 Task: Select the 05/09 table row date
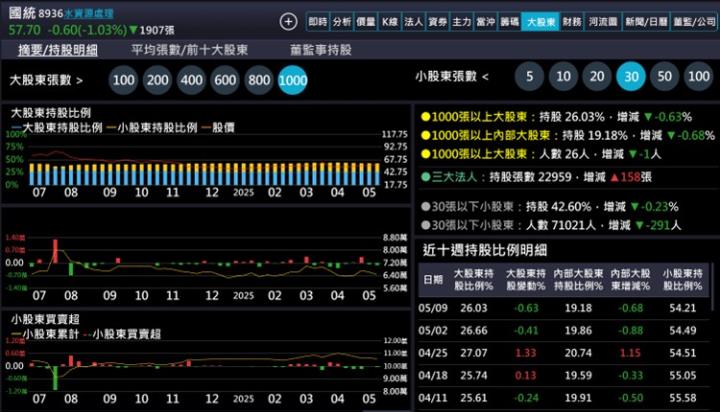point(433,308)
